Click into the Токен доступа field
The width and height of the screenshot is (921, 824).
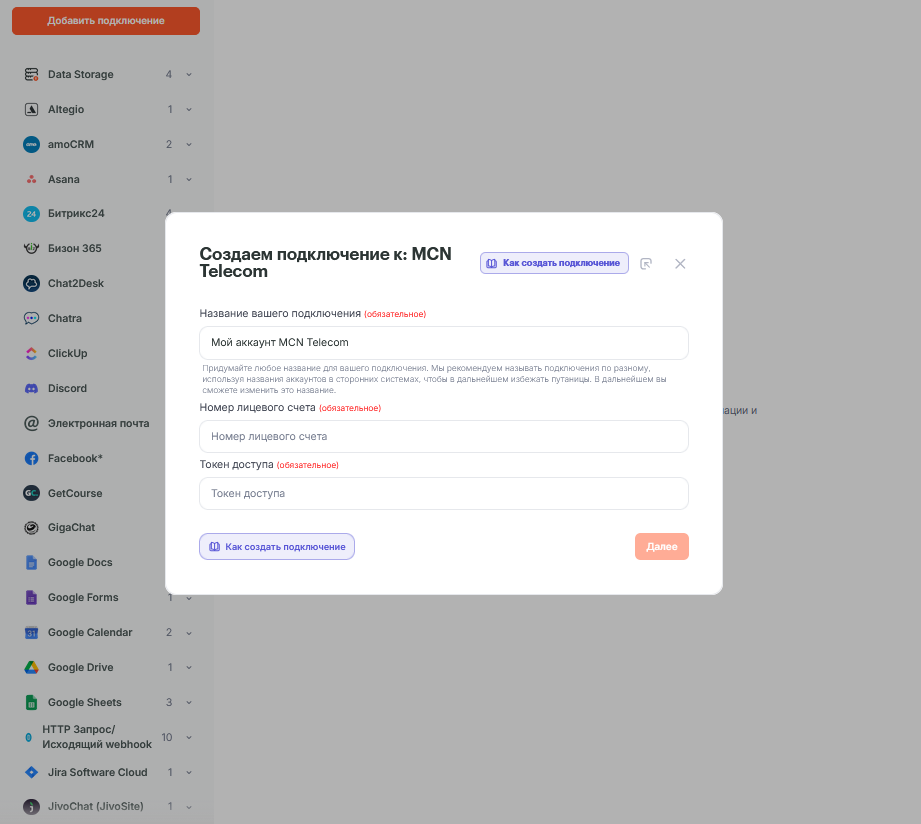click(x=444, y=494)
